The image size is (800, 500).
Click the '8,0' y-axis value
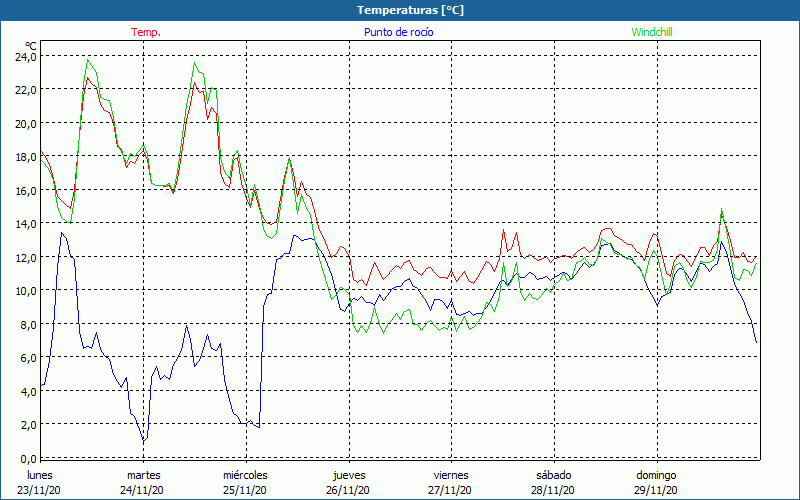coord(28,324)
